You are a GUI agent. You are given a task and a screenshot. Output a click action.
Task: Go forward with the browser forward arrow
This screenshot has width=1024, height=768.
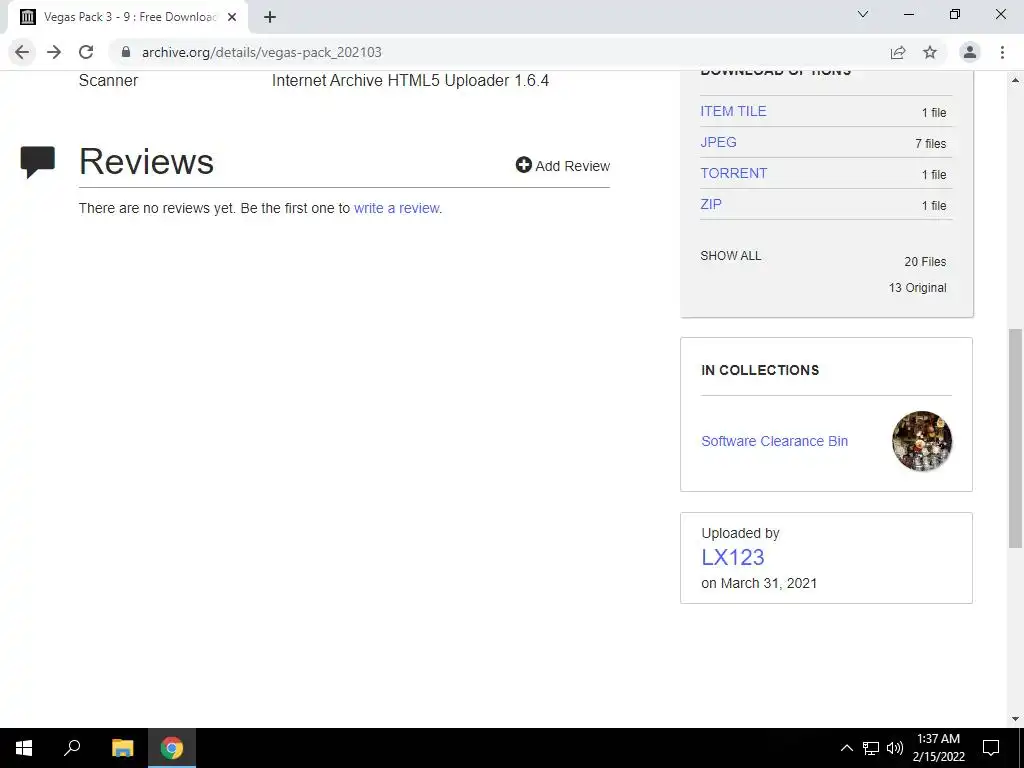pyautogui.click(x=54, y=52)
